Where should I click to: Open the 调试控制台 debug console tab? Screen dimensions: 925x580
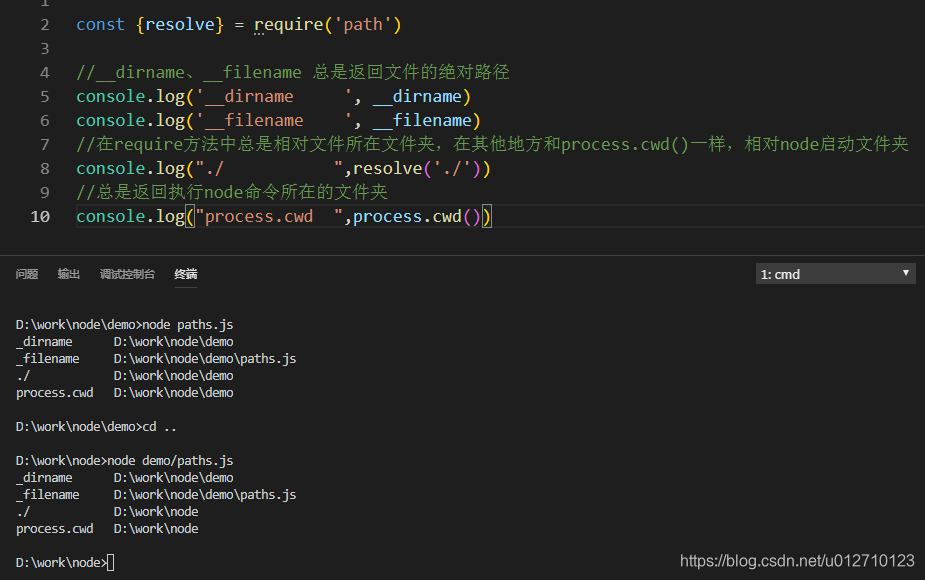(x=127, y=274)
